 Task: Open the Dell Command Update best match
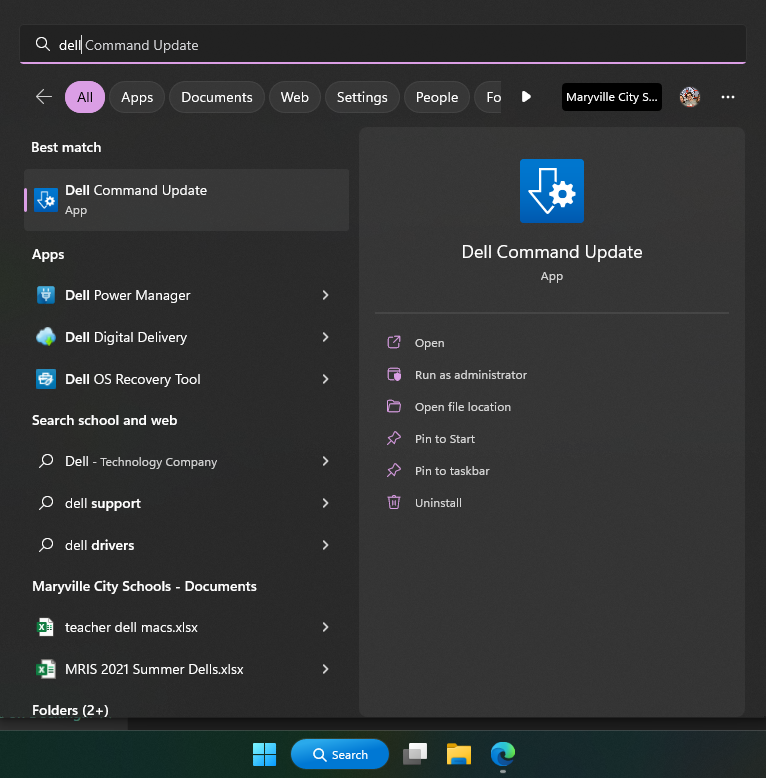[187, 200]
